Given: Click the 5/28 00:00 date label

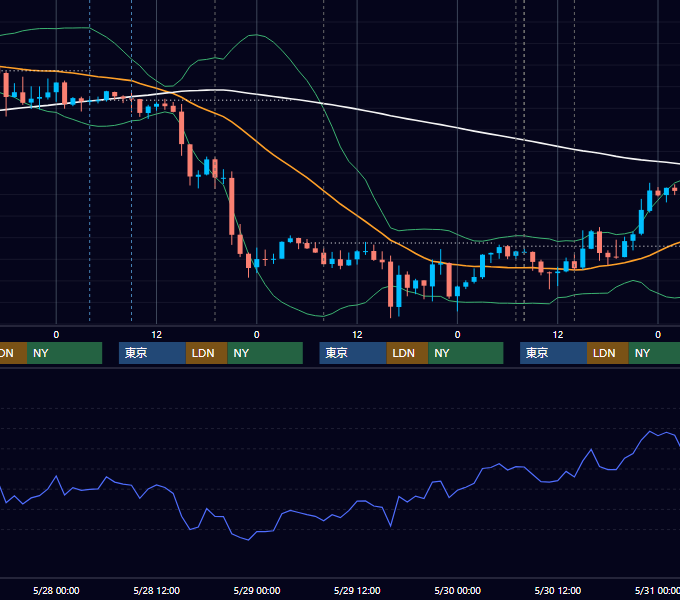Looking at the screenshot, I should pyautogui.click(x=56, y=590).
